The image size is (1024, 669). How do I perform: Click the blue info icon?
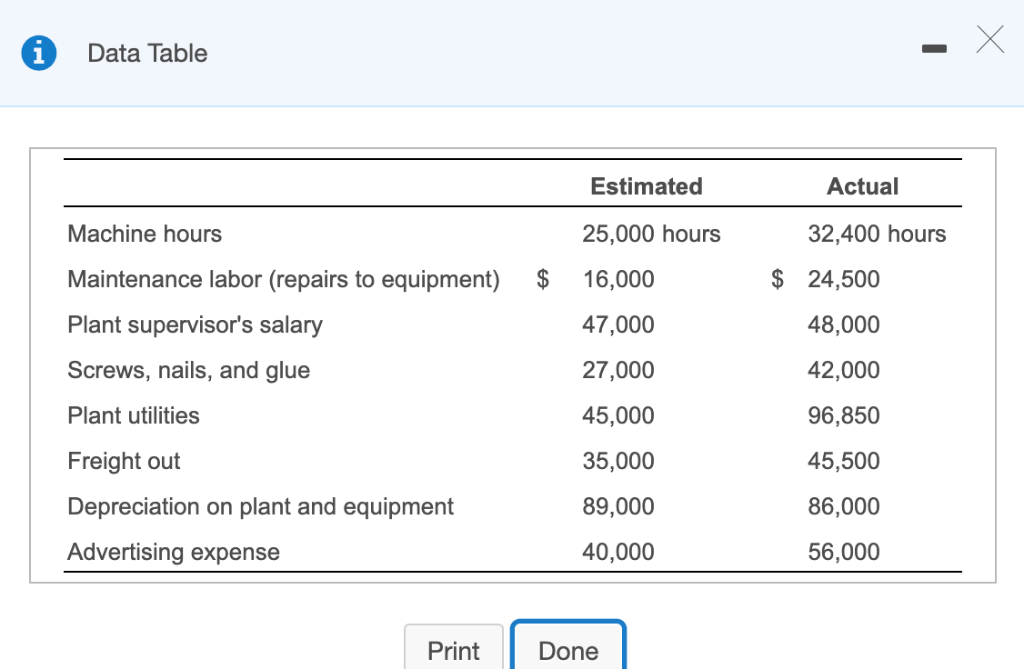click(x=39, y=53)
